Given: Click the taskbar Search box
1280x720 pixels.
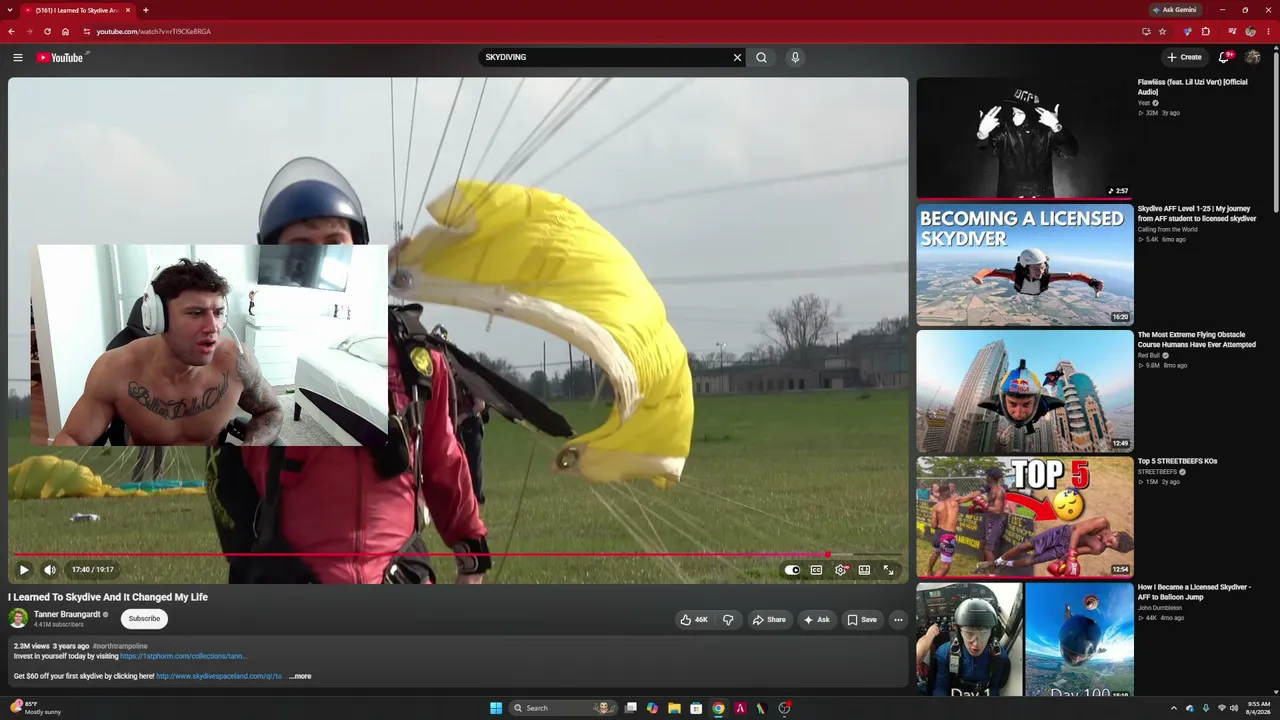Looking at the screenshot, I should pyautogui.click(x=563, y=708).
